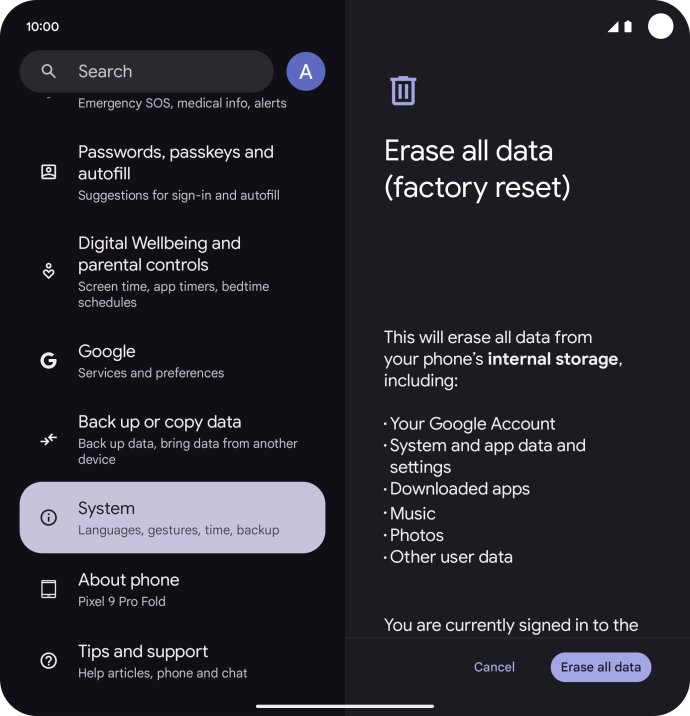Image resolution: width=690 pixels, height=716 pixels.
Task: Tap the System info icon
Action: pyautogui.click(x=49, y=518)
